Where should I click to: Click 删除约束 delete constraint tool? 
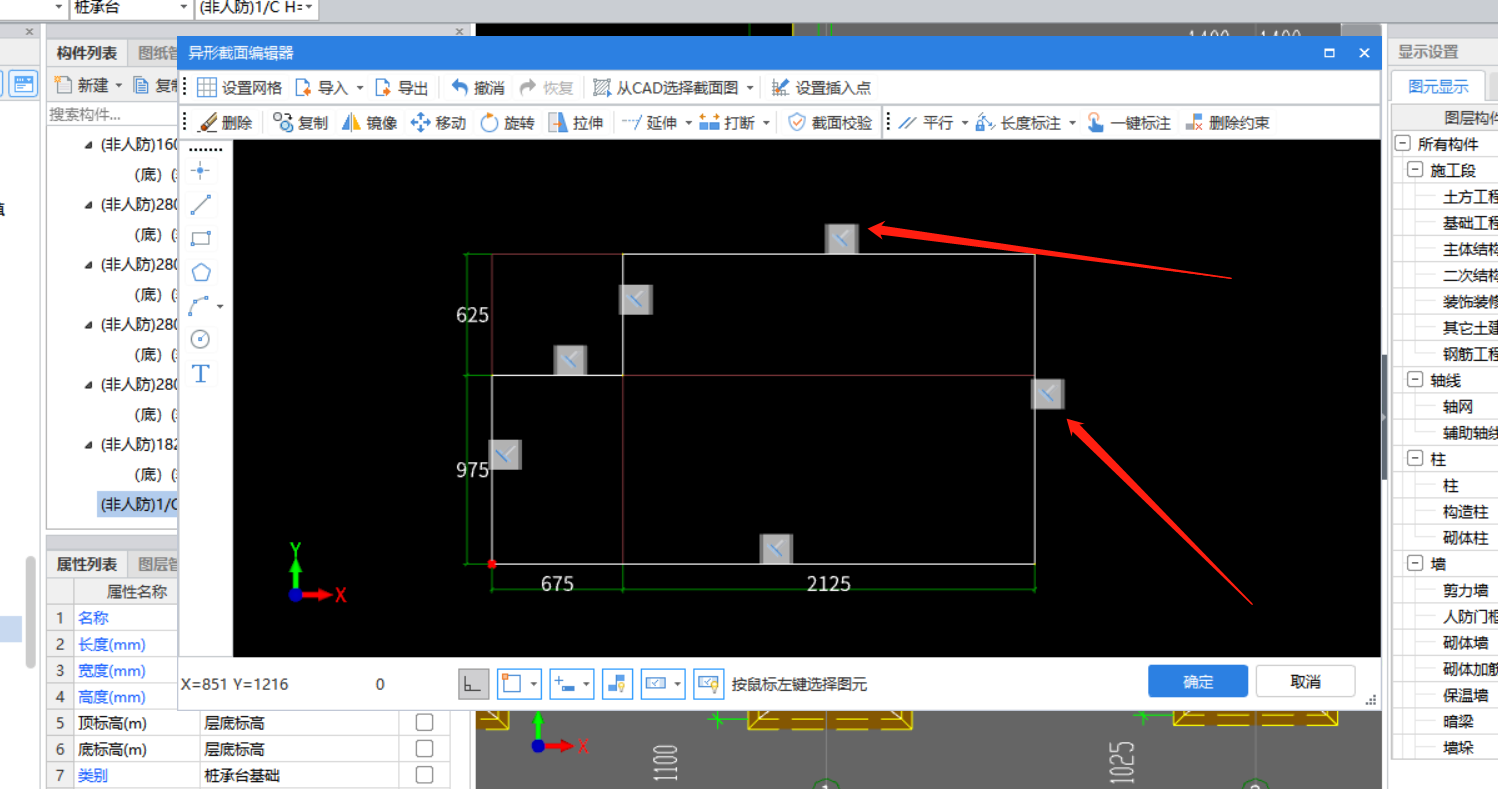(x=1227, y=123)
